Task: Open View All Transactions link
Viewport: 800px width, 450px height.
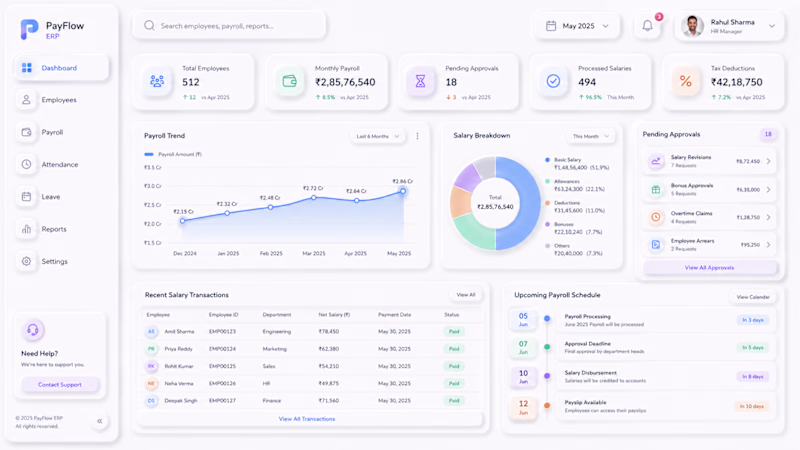Action: tap(307, 419)
